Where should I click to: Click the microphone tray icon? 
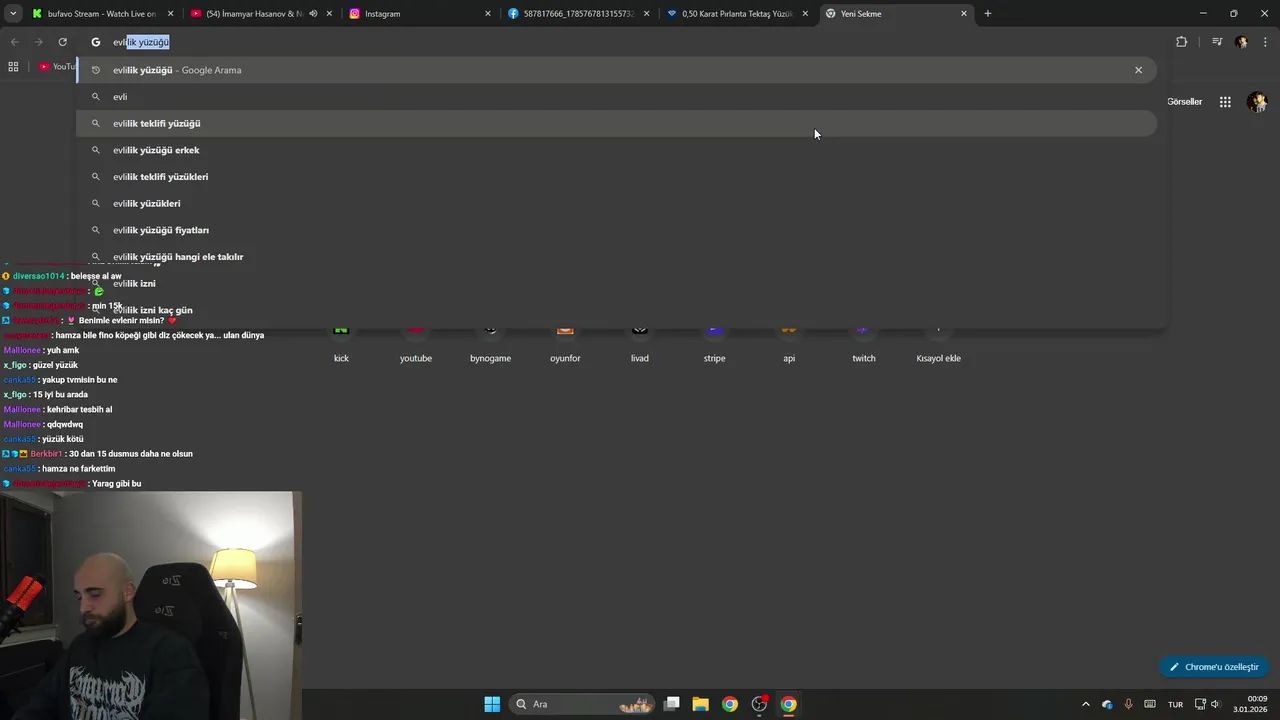pyautogui.click(x=1129, y=704)
